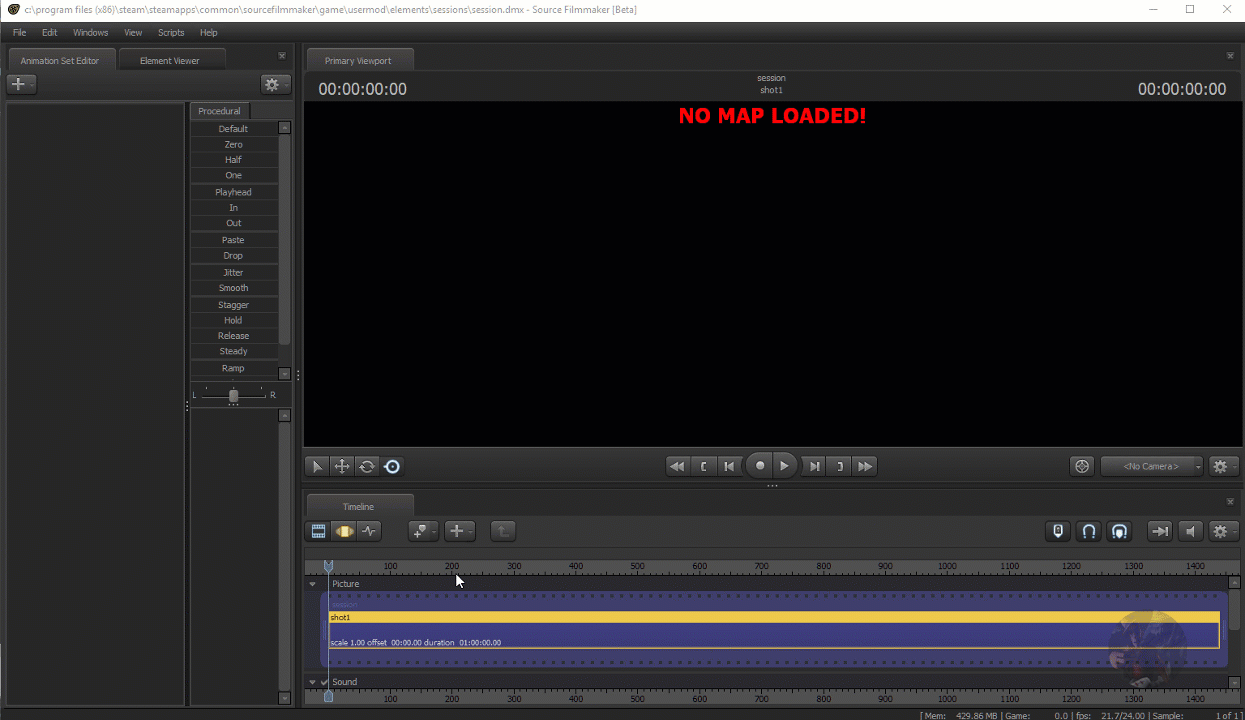Image resolution: width=1245 pixels, height=720 pixels.
Task: Fast-forward to the end of sequence
Action: [865, 466]
